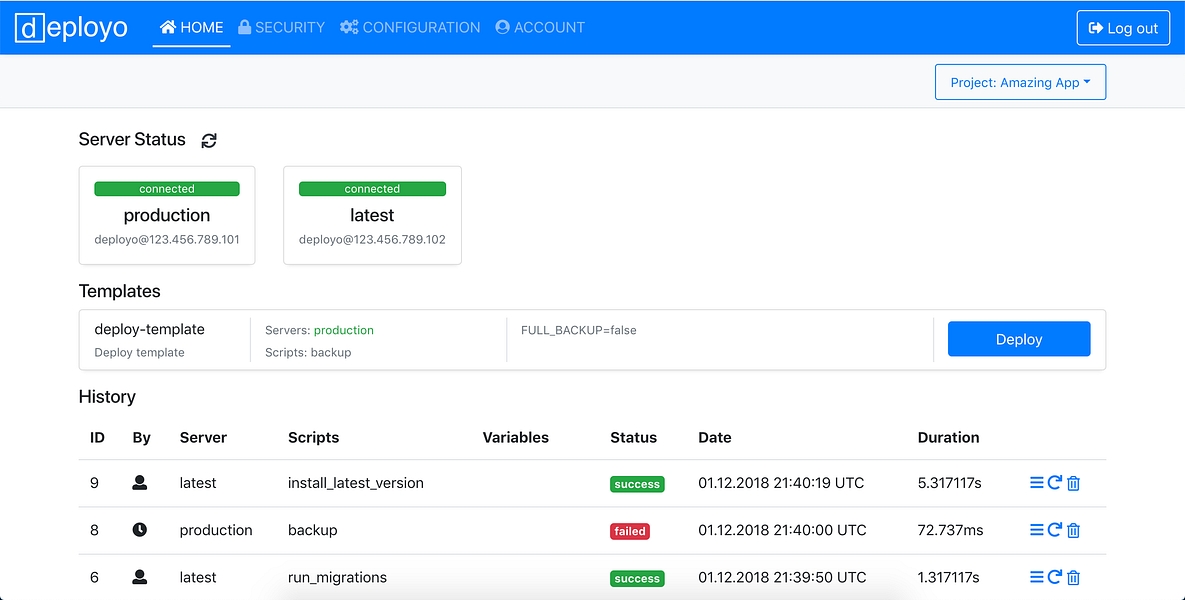The image size is (1185, 600).
Task: Select the latest server card
Action: (x=372, y=215)
